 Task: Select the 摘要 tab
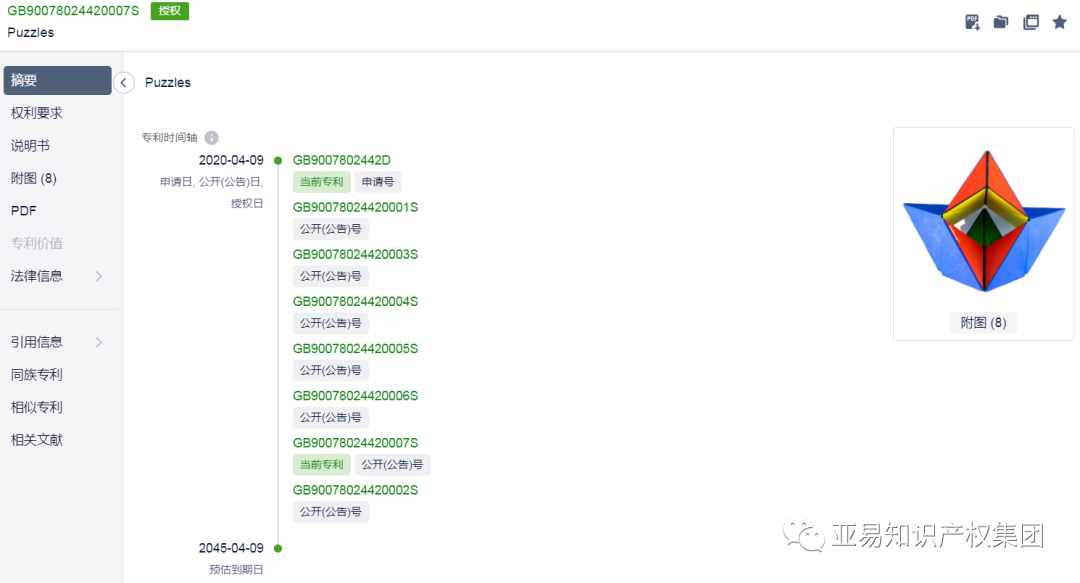point(57,80)
